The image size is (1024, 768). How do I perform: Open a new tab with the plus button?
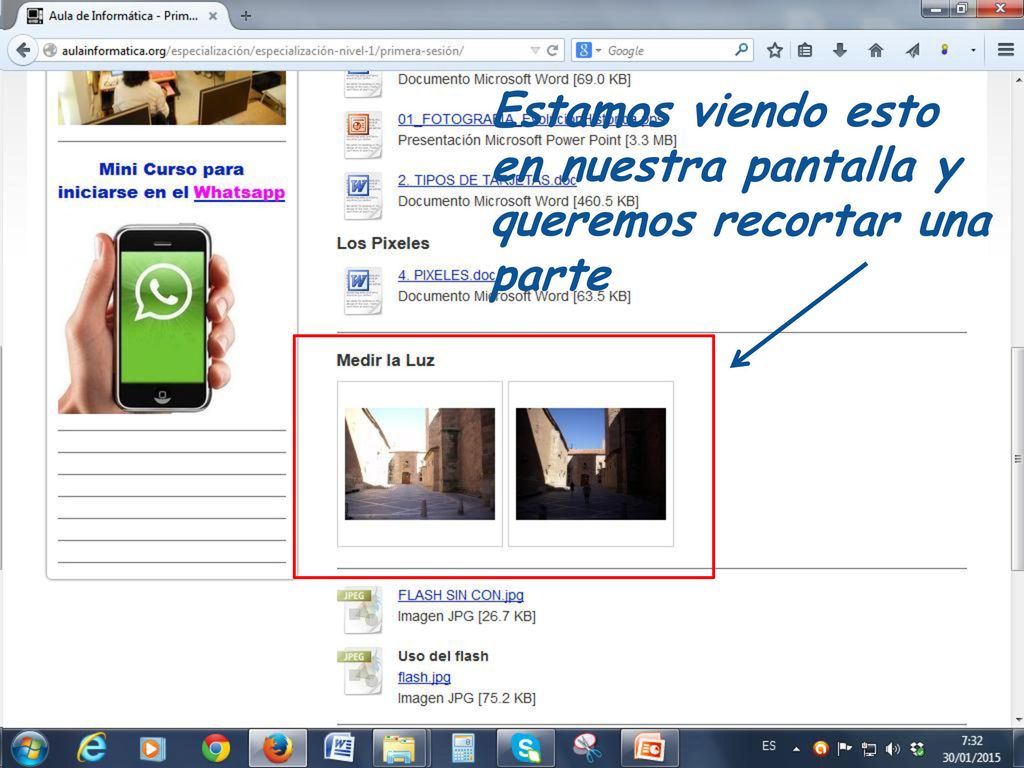[246, 16]
